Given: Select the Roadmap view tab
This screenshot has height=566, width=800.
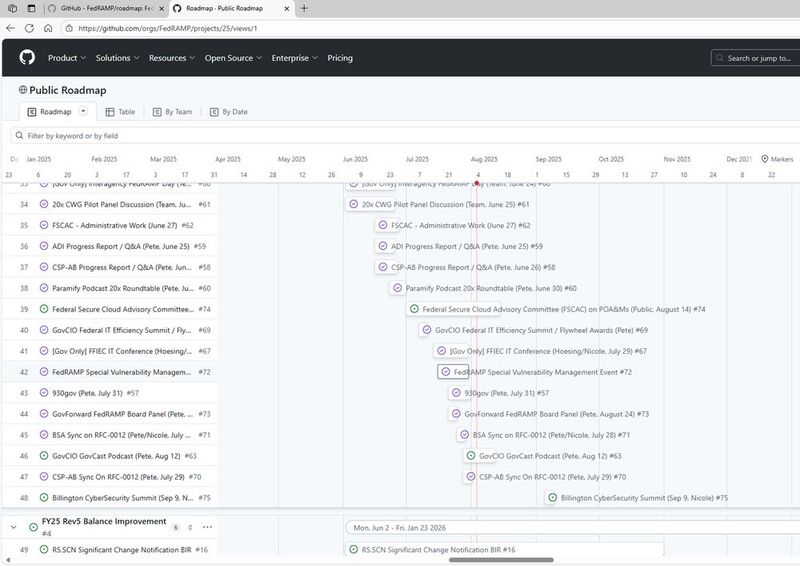Looking at the screenshot, I should (49, 112).
